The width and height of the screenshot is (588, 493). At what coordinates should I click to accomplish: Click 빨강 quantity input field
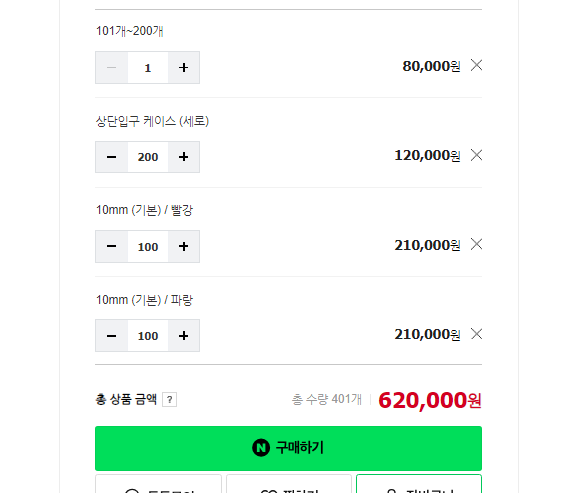click(148, 246)
